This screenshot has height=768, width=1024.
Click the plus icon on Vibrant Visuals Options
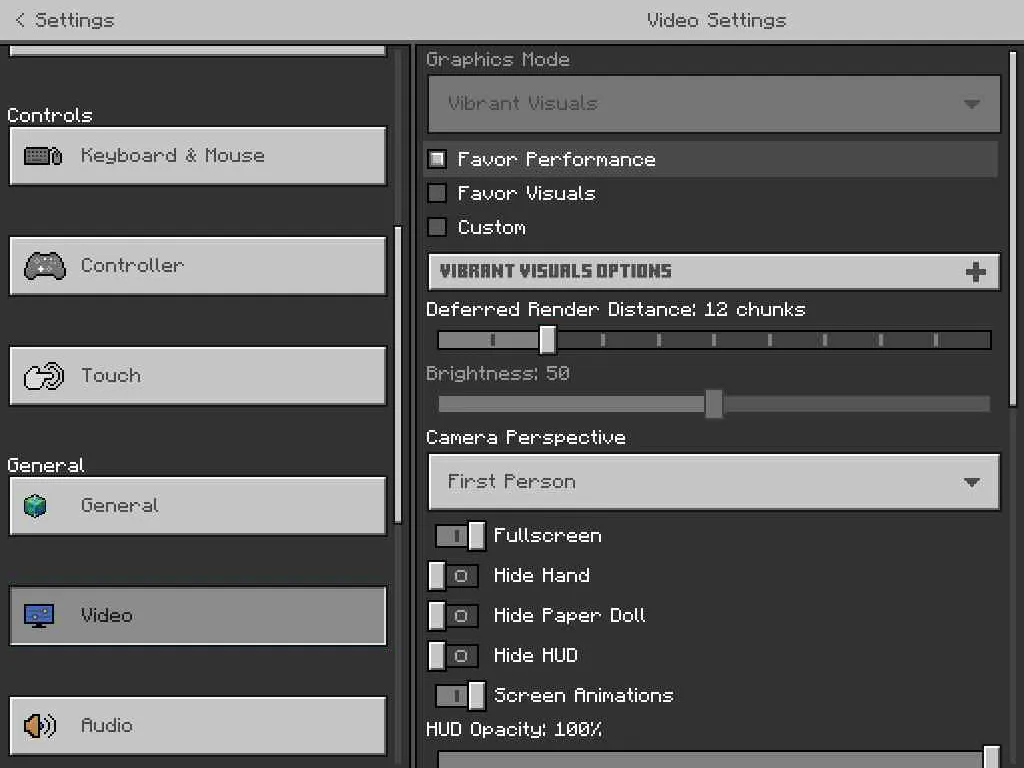(x=976, y=272)
